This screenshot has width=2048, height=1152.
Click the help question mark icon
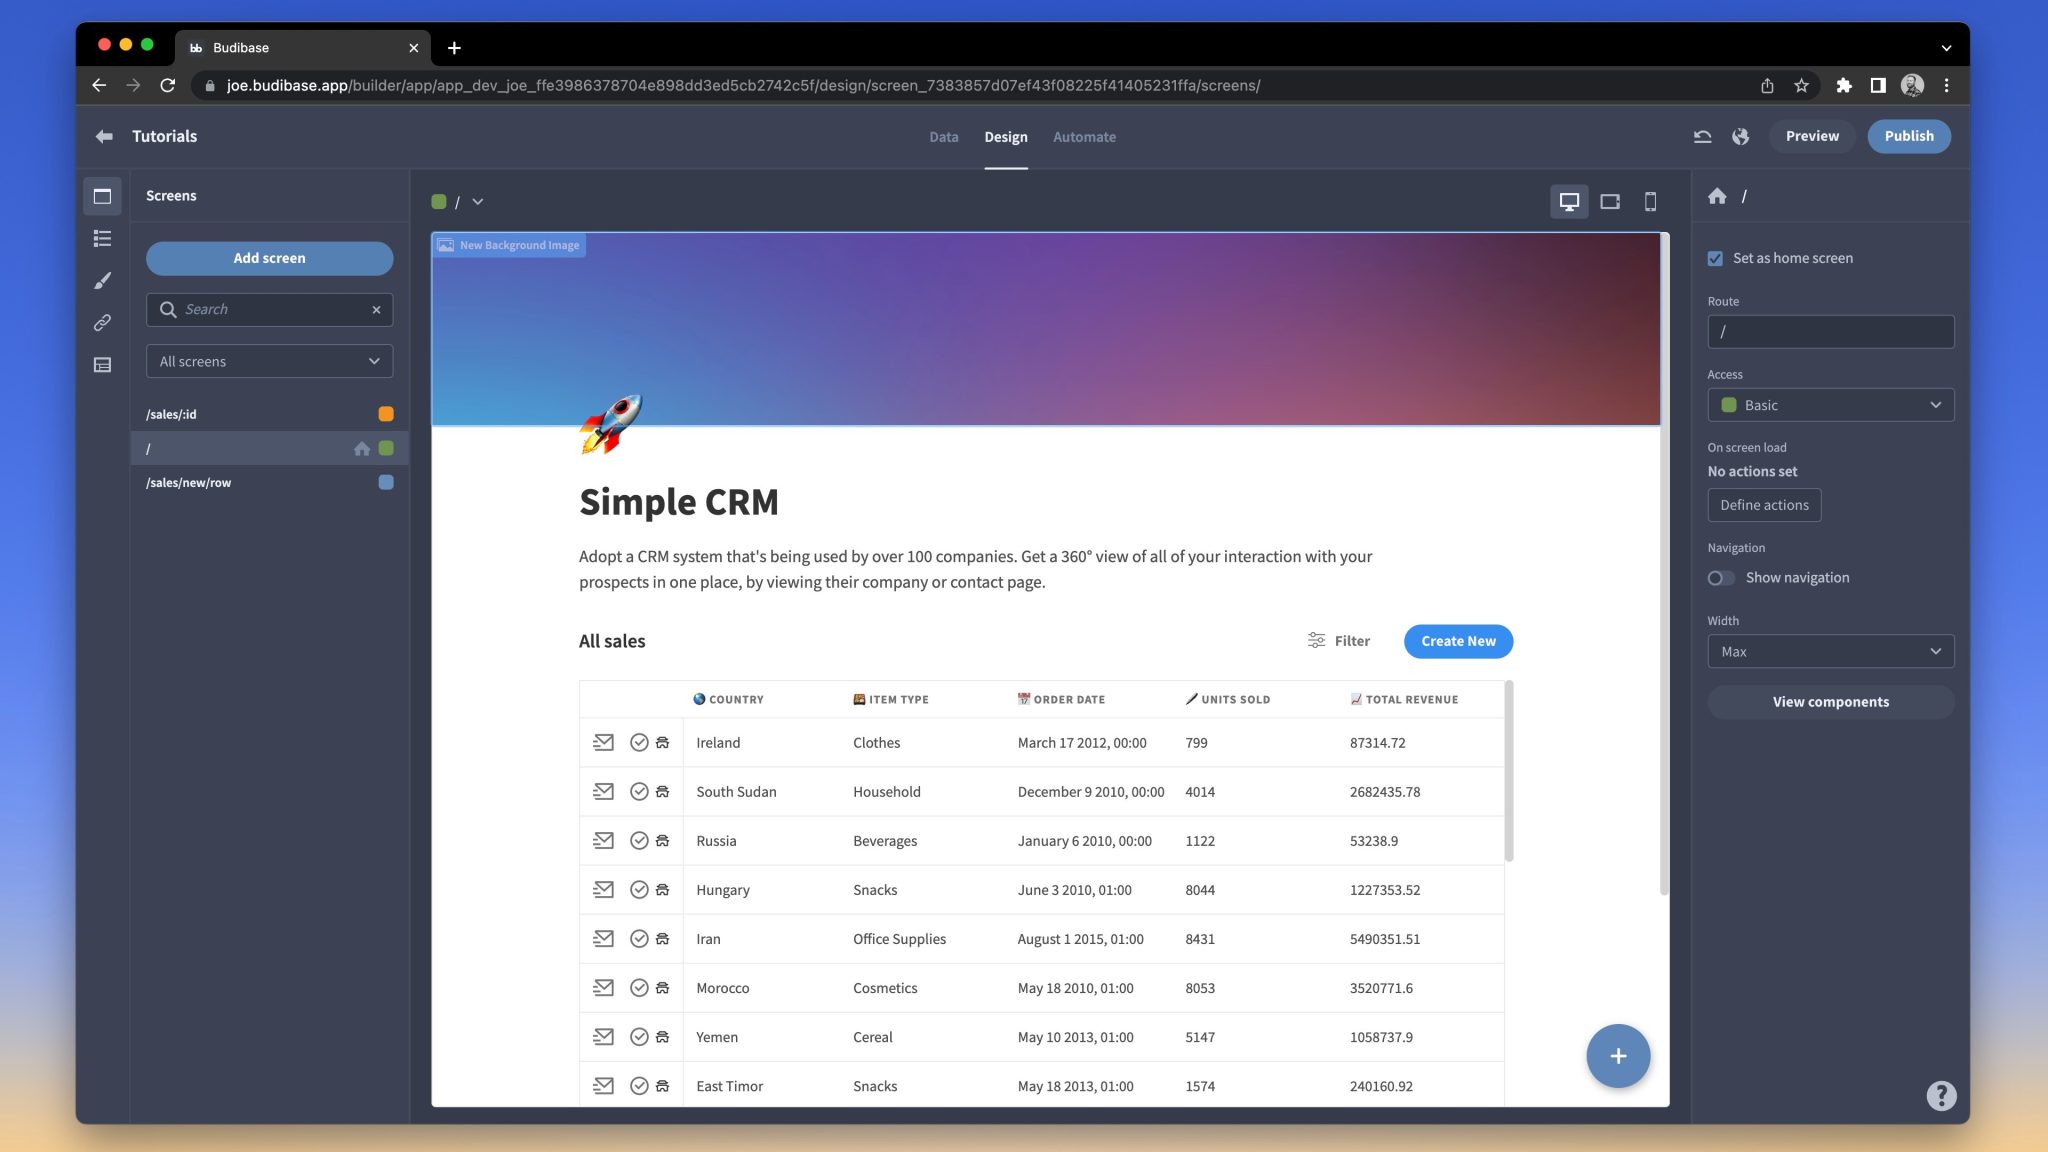point(1941,1096)
